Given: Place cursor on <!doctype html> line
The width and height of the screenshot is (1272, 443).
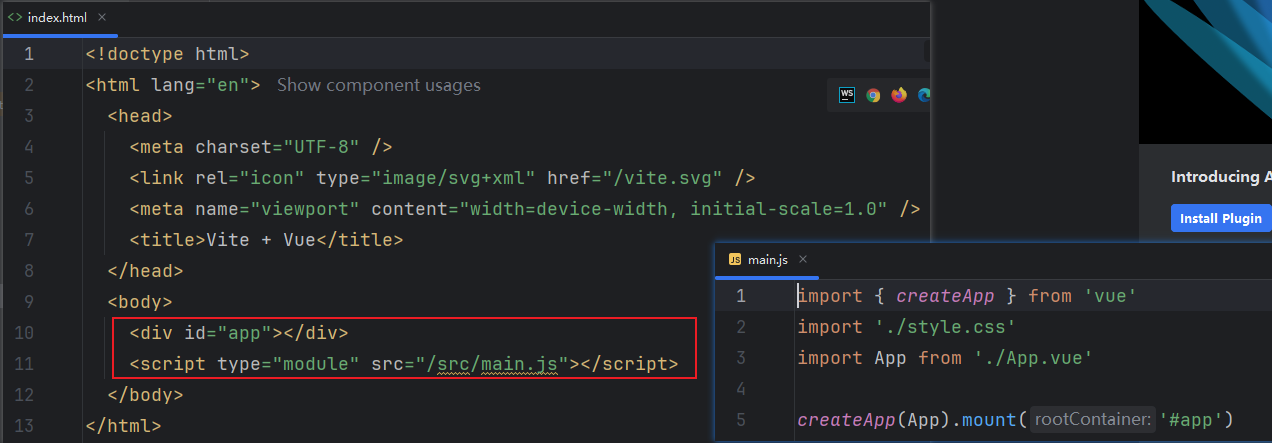Looking at the screenshot, I should [x=167, y=54].
